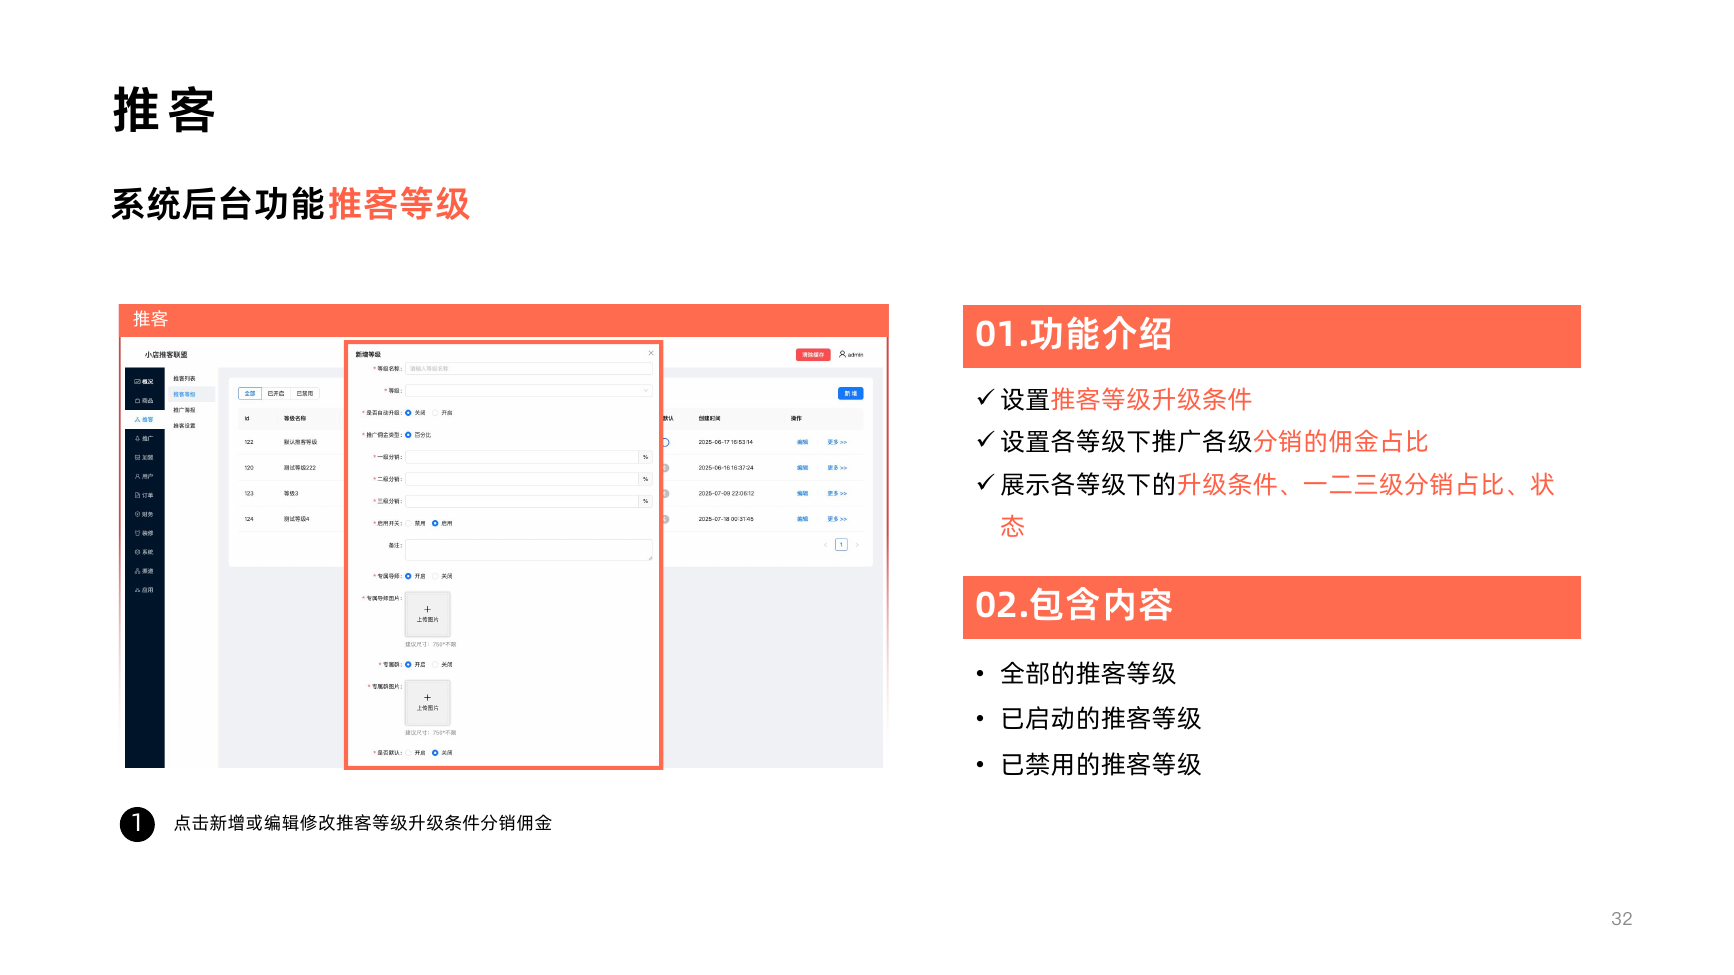The image size is (1734, 975).
Task: Switch to the 已开启 filter tab
Action: click(276, 394)
